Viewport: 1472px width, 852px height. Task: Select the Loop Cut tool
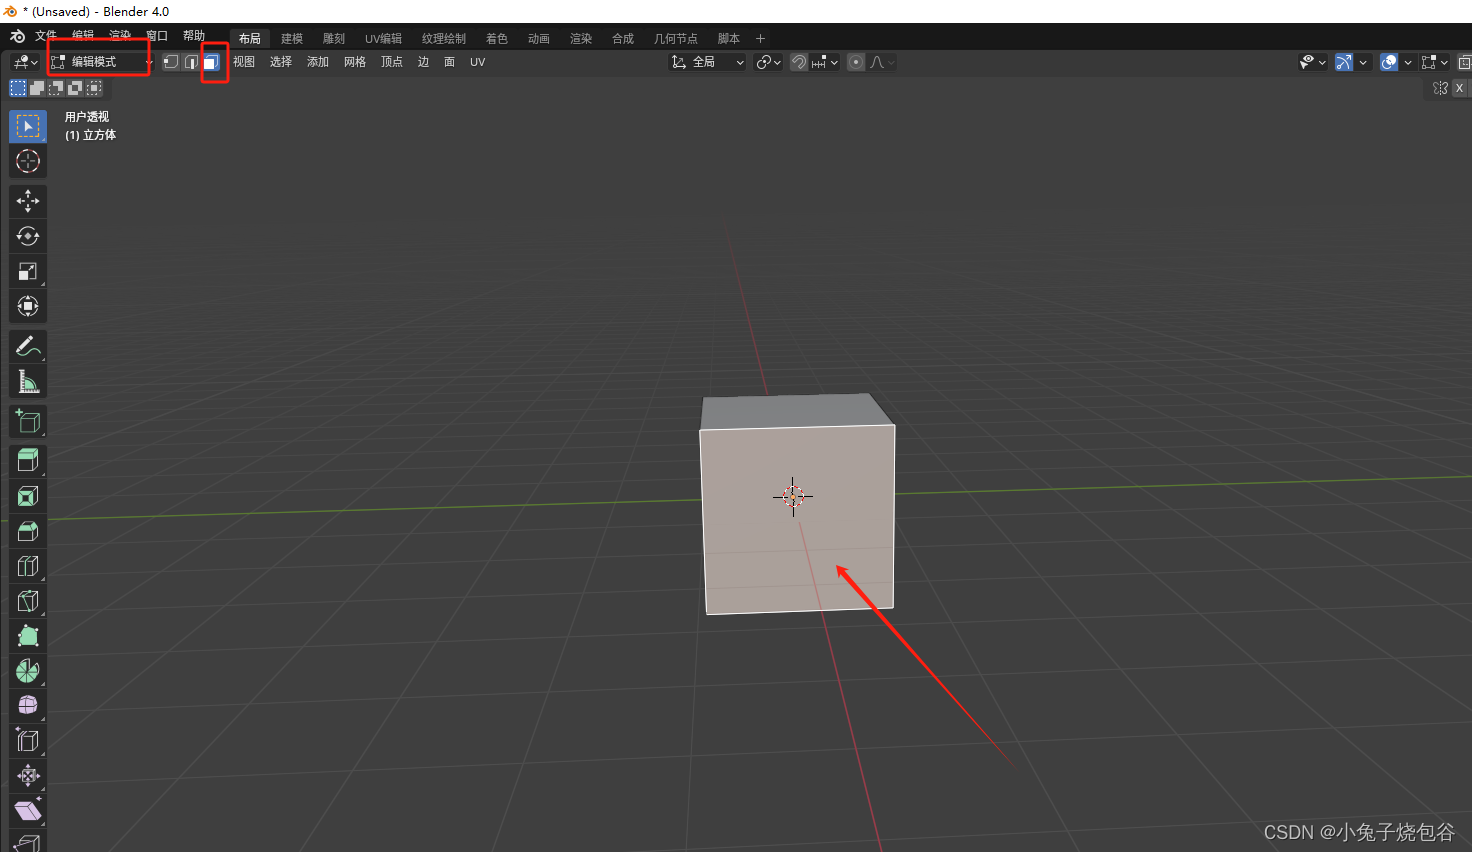pos(28,566)
